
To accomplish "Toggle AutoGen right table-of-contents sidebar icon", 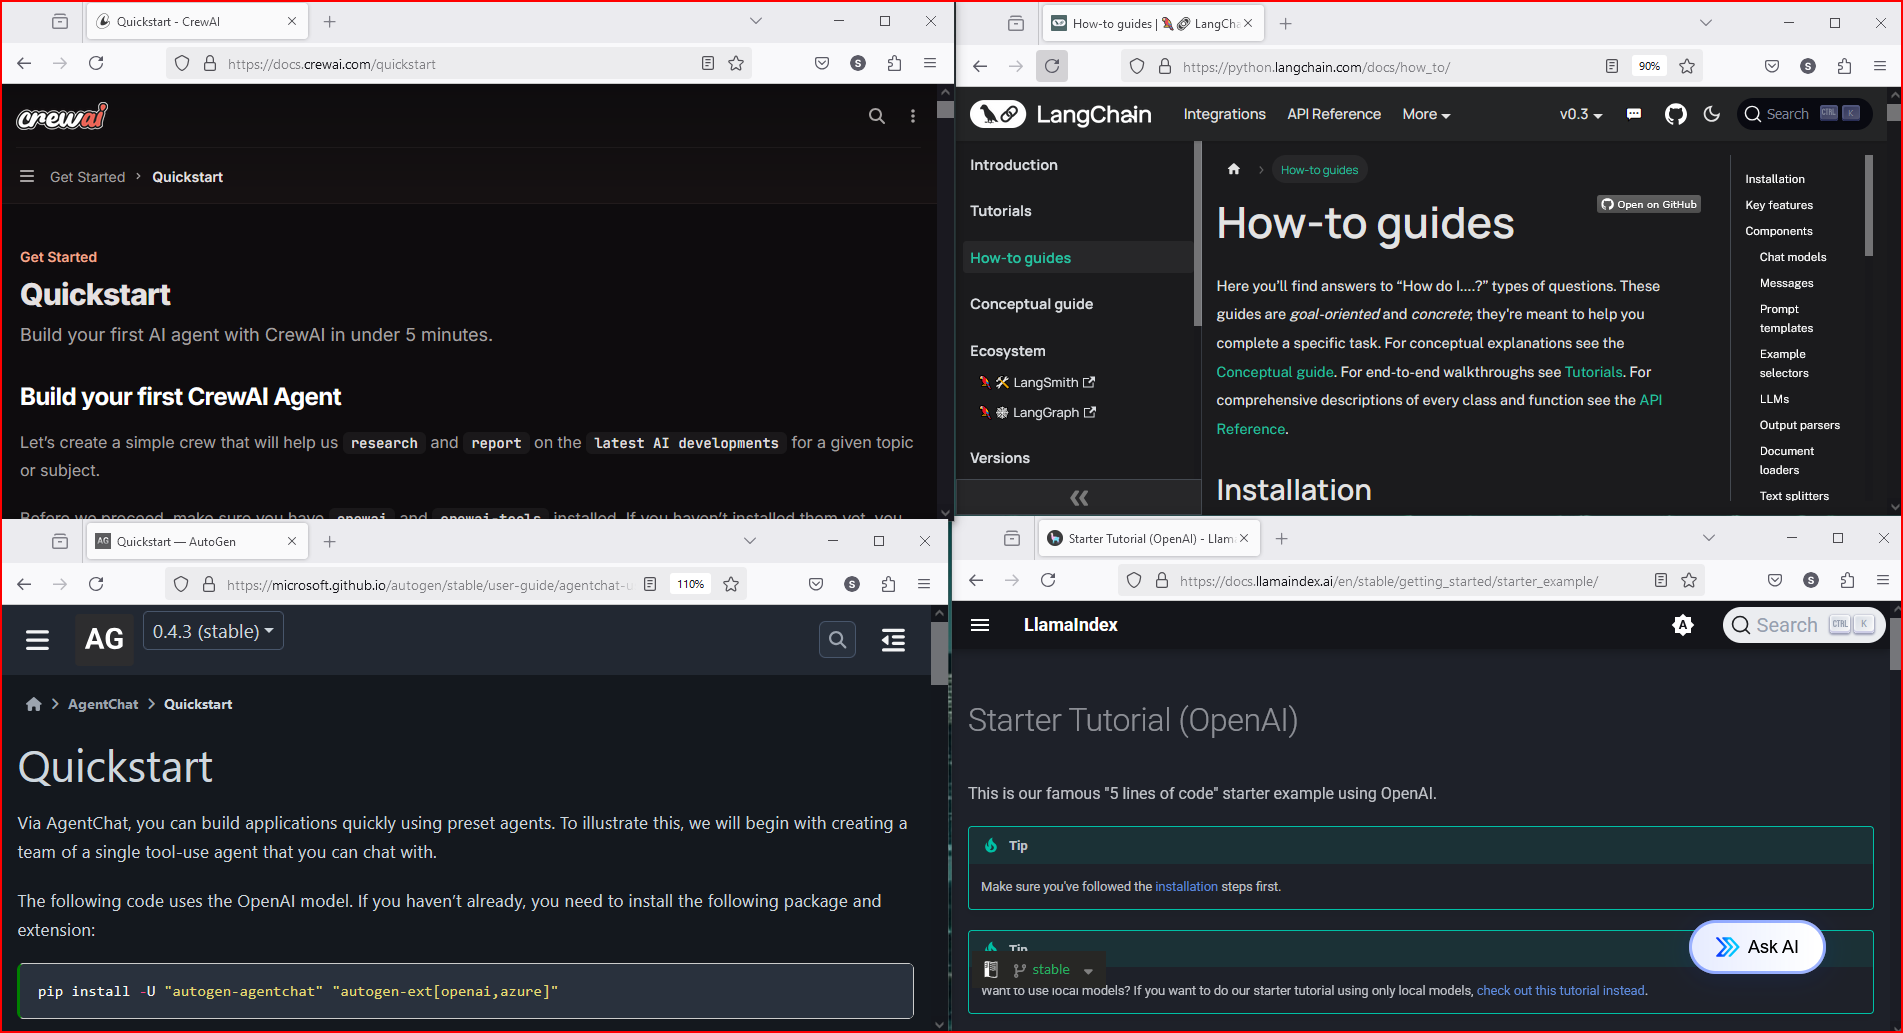I will (893, 639).
